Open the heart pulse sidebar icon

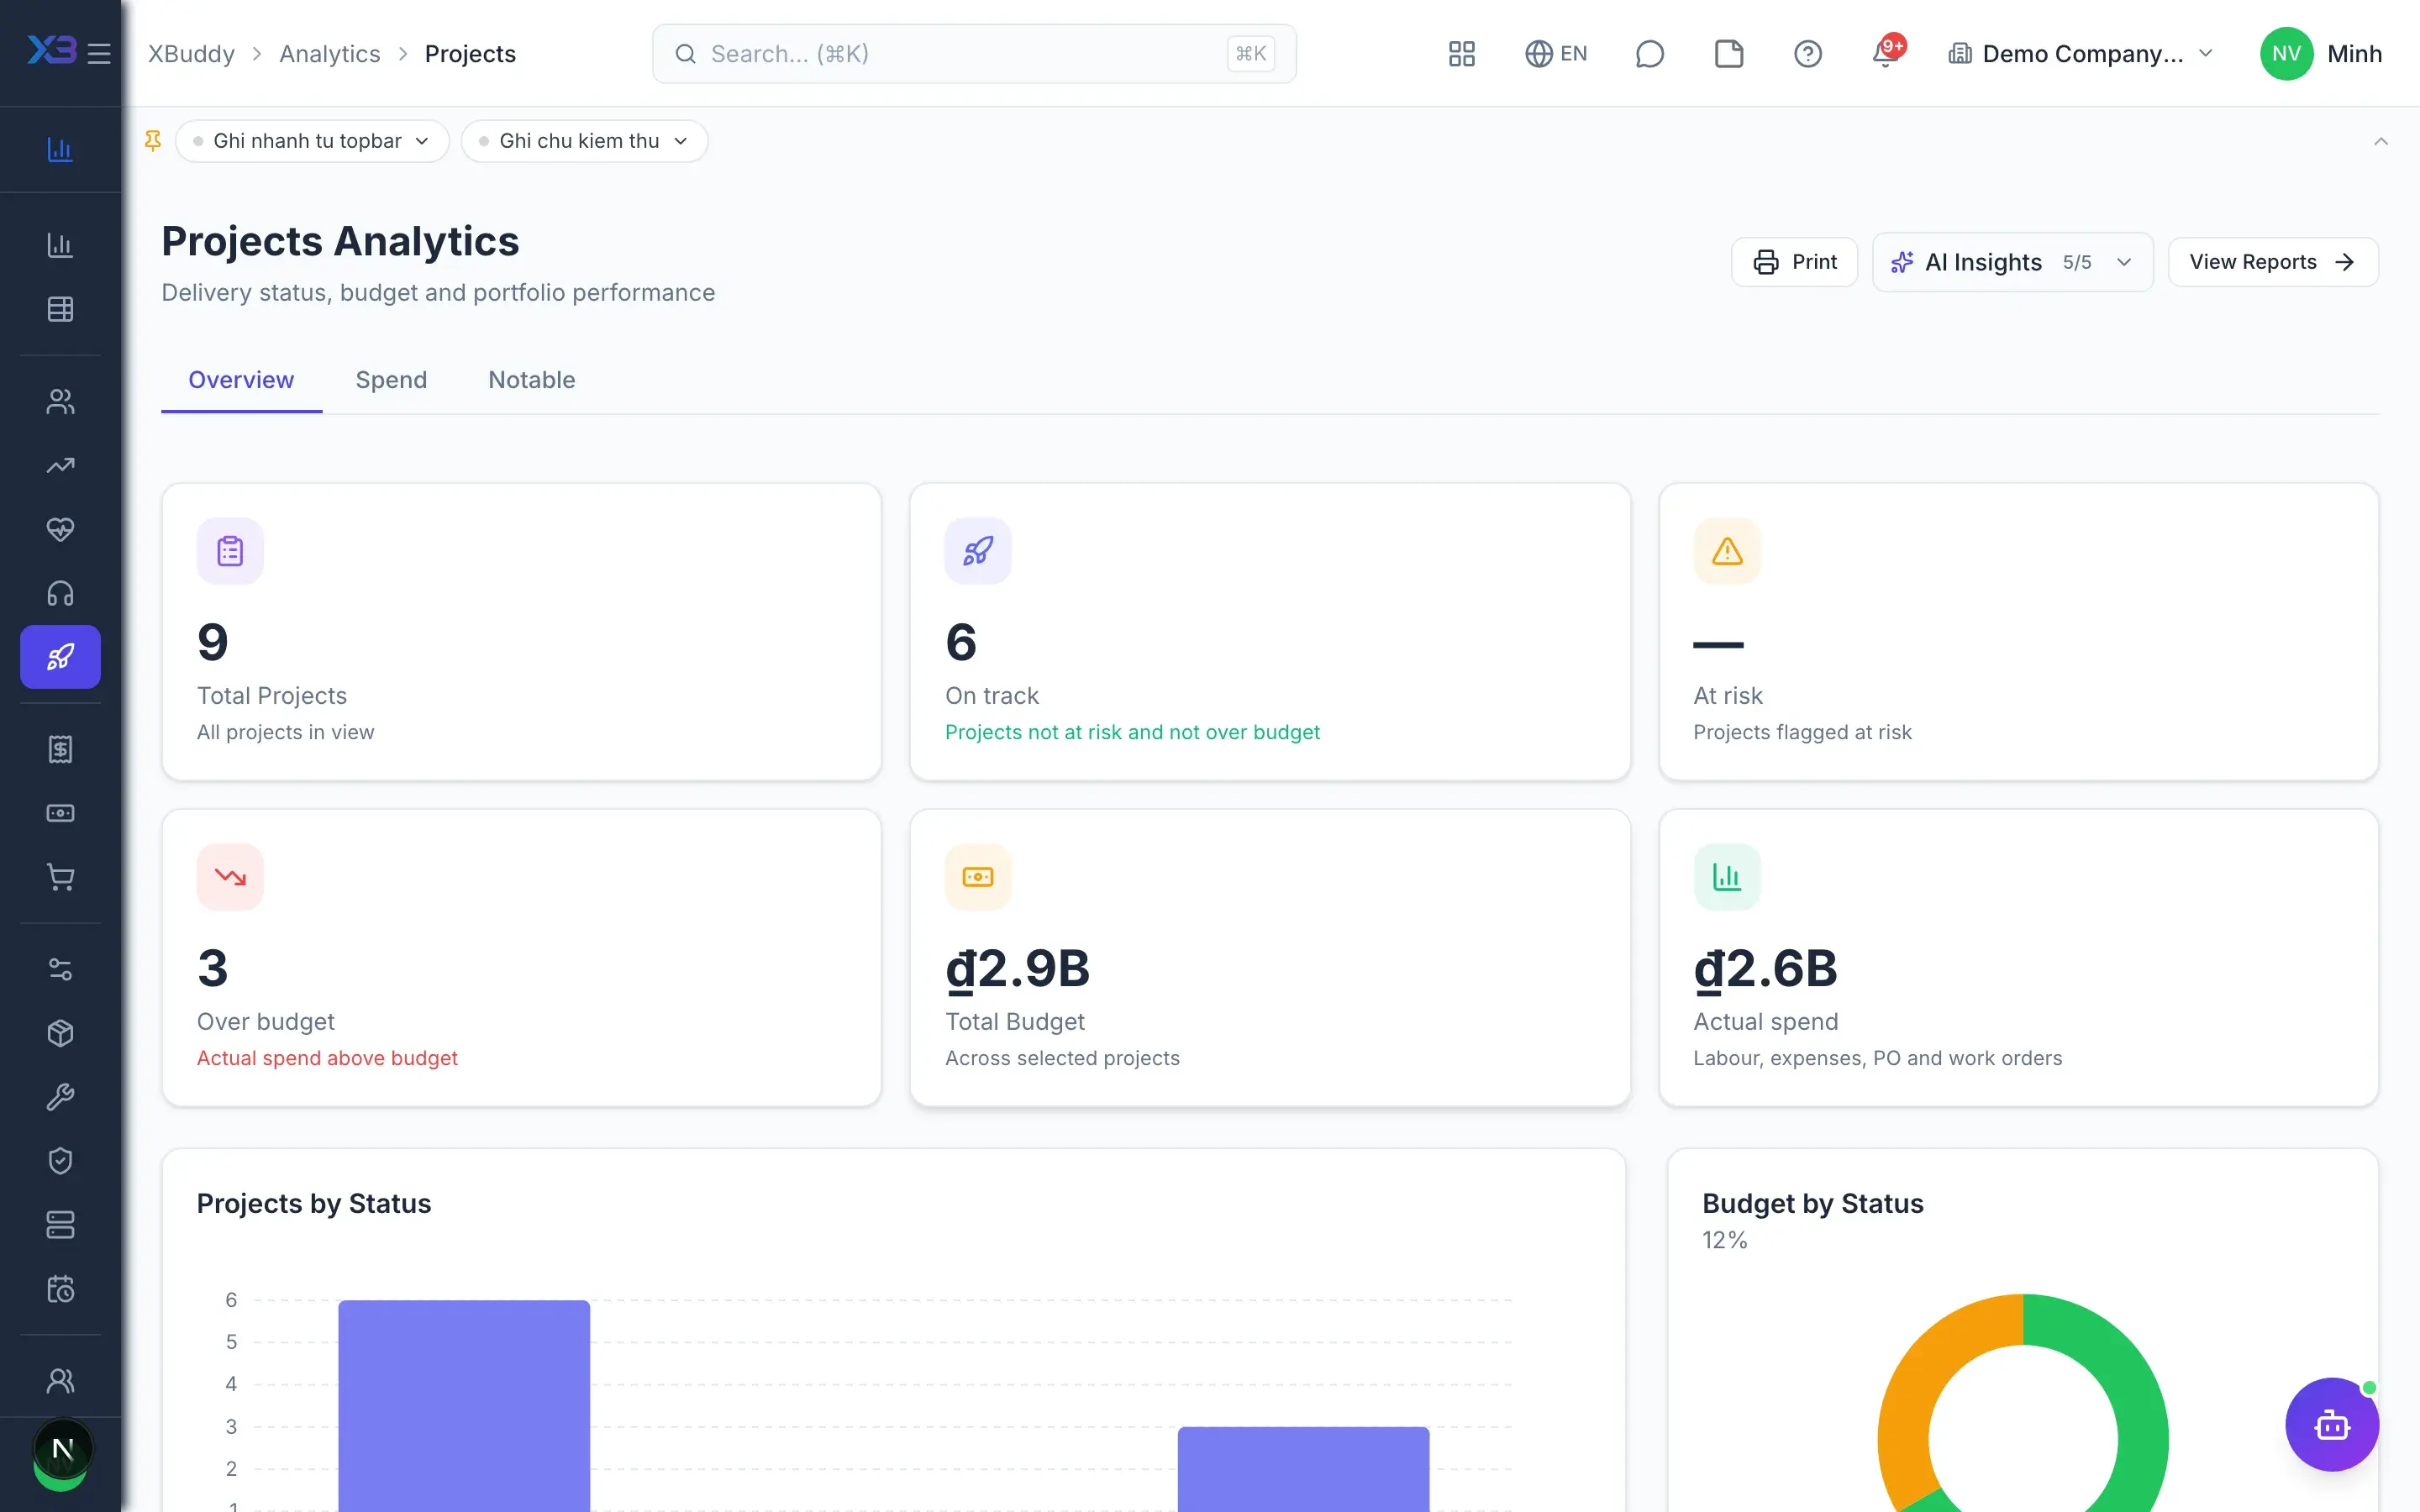coord(60,529)
